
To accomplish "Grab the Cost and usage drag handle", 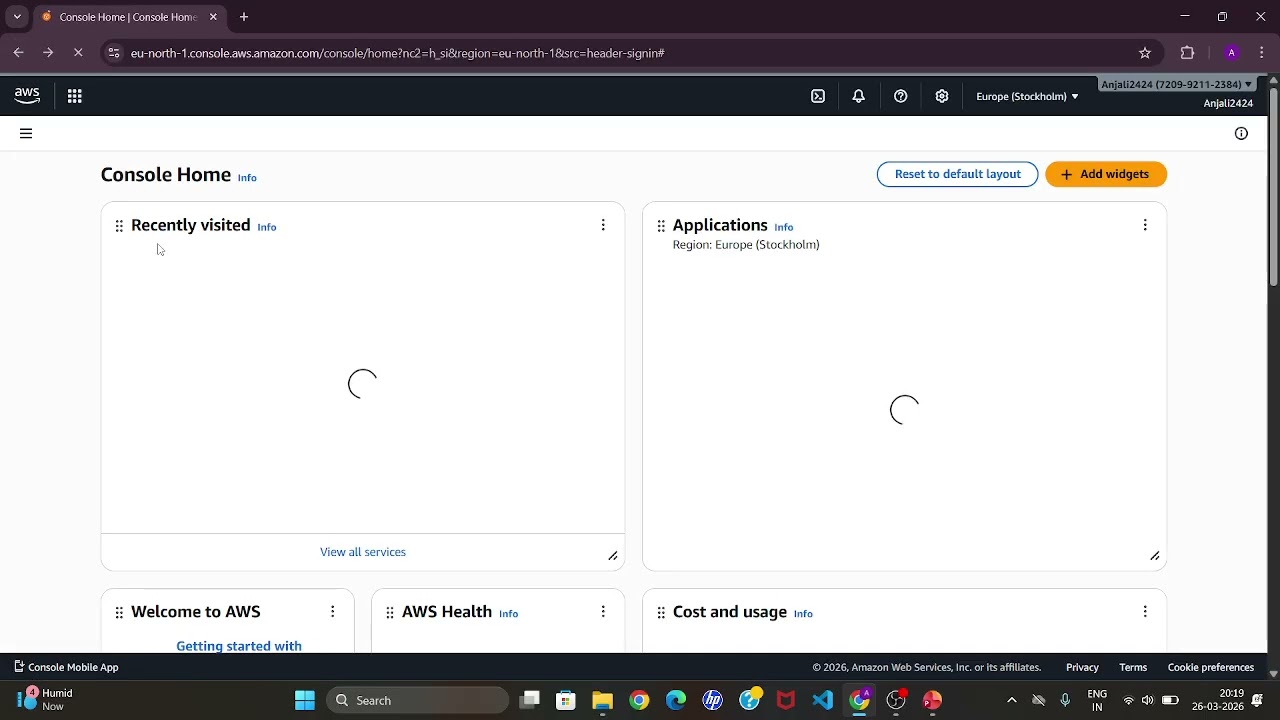I will (x=661, y=612).
